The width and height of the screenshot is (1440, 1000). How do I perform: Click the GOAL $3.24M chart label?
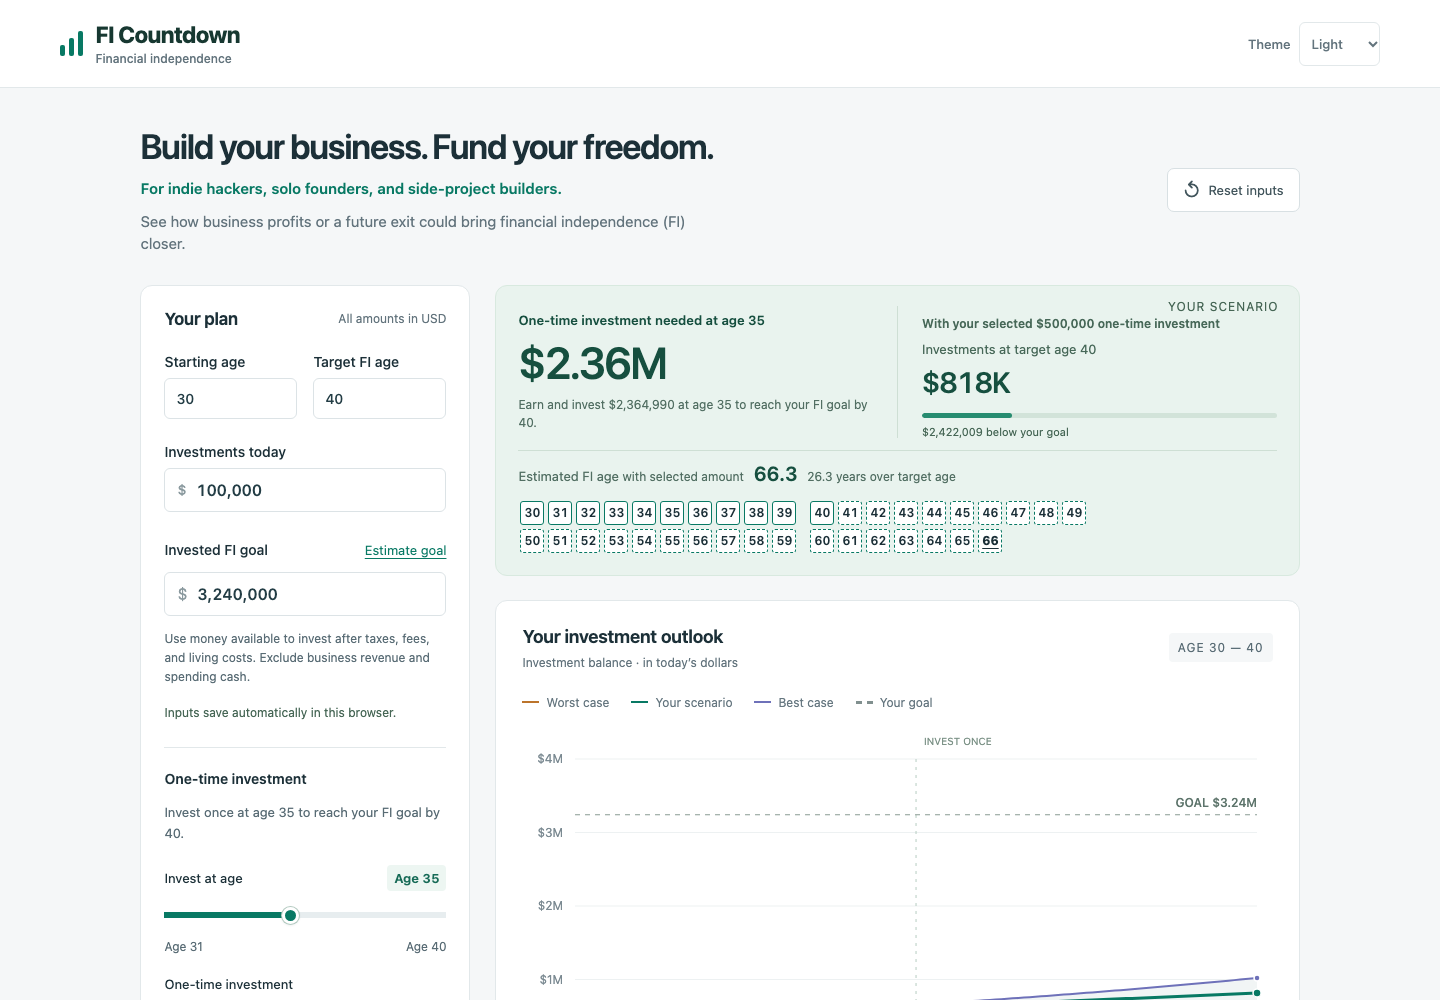1216,803
